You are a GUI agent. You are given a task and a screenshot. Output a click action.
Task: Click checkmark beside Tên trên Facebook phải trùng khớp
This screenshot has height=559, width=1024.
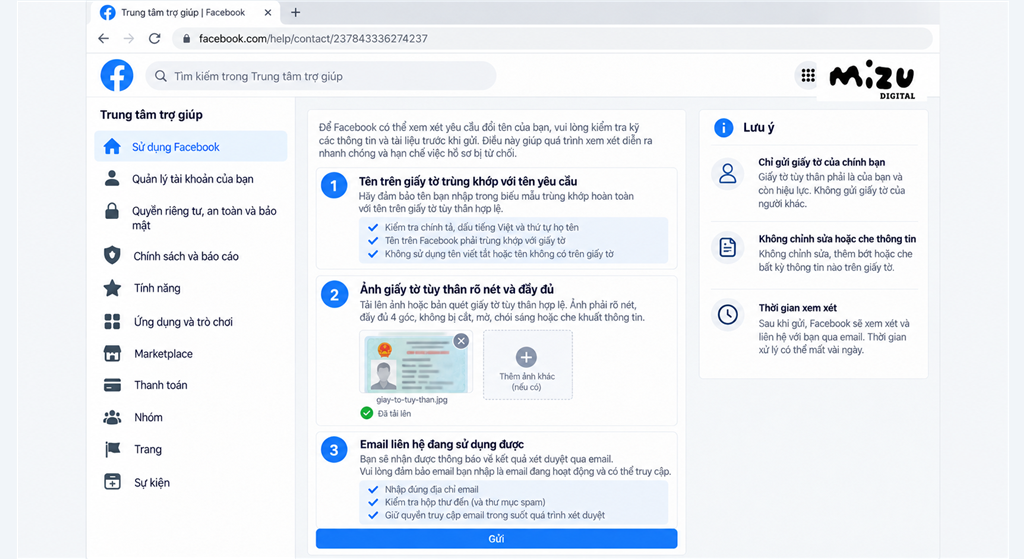pyautogui.click(x=373, y=240)
